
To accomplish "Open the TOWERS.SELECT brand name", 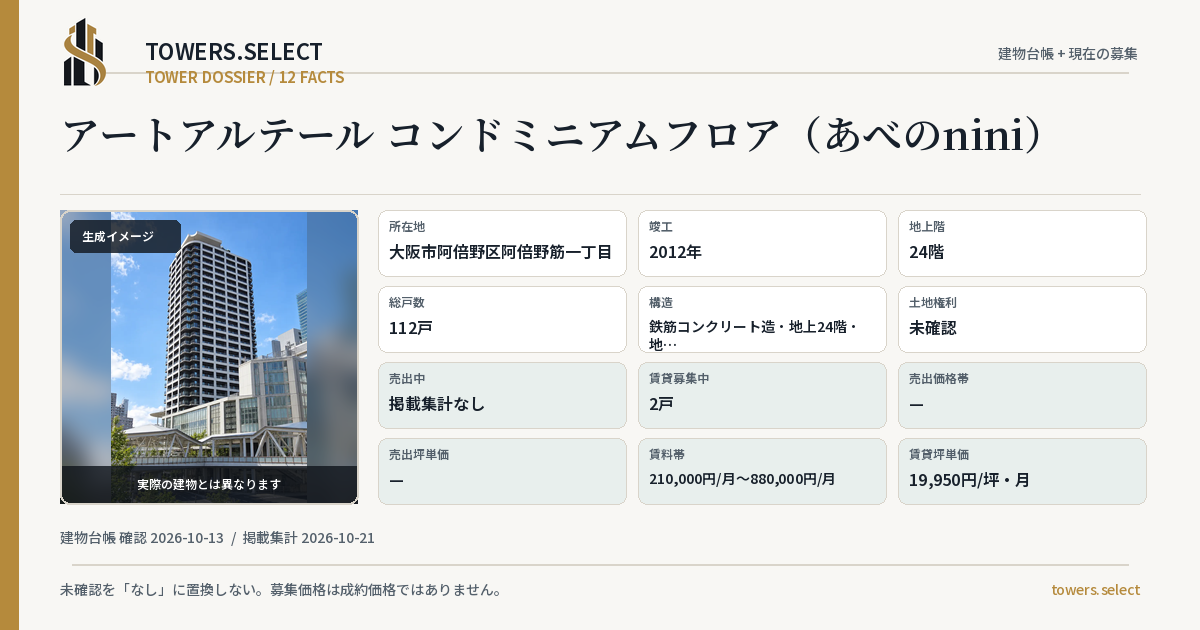I will click(x=234, y=52).
